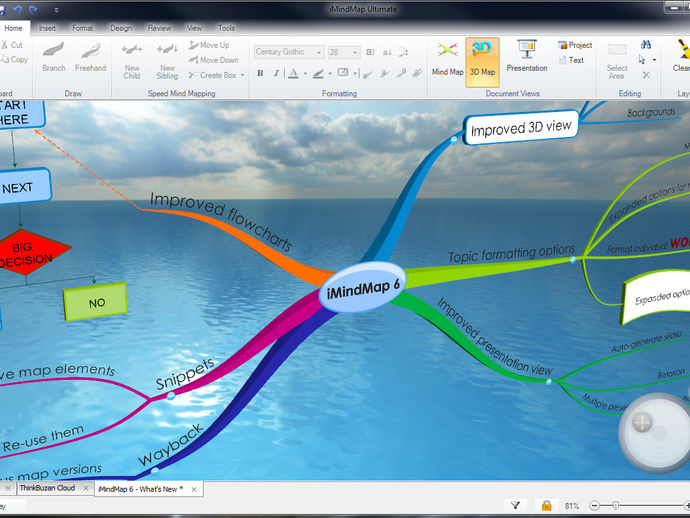The width and height of the screenshot is (690, 518).
Task: Expand the box shape dropdown arrow
Action: pos(354,73)
